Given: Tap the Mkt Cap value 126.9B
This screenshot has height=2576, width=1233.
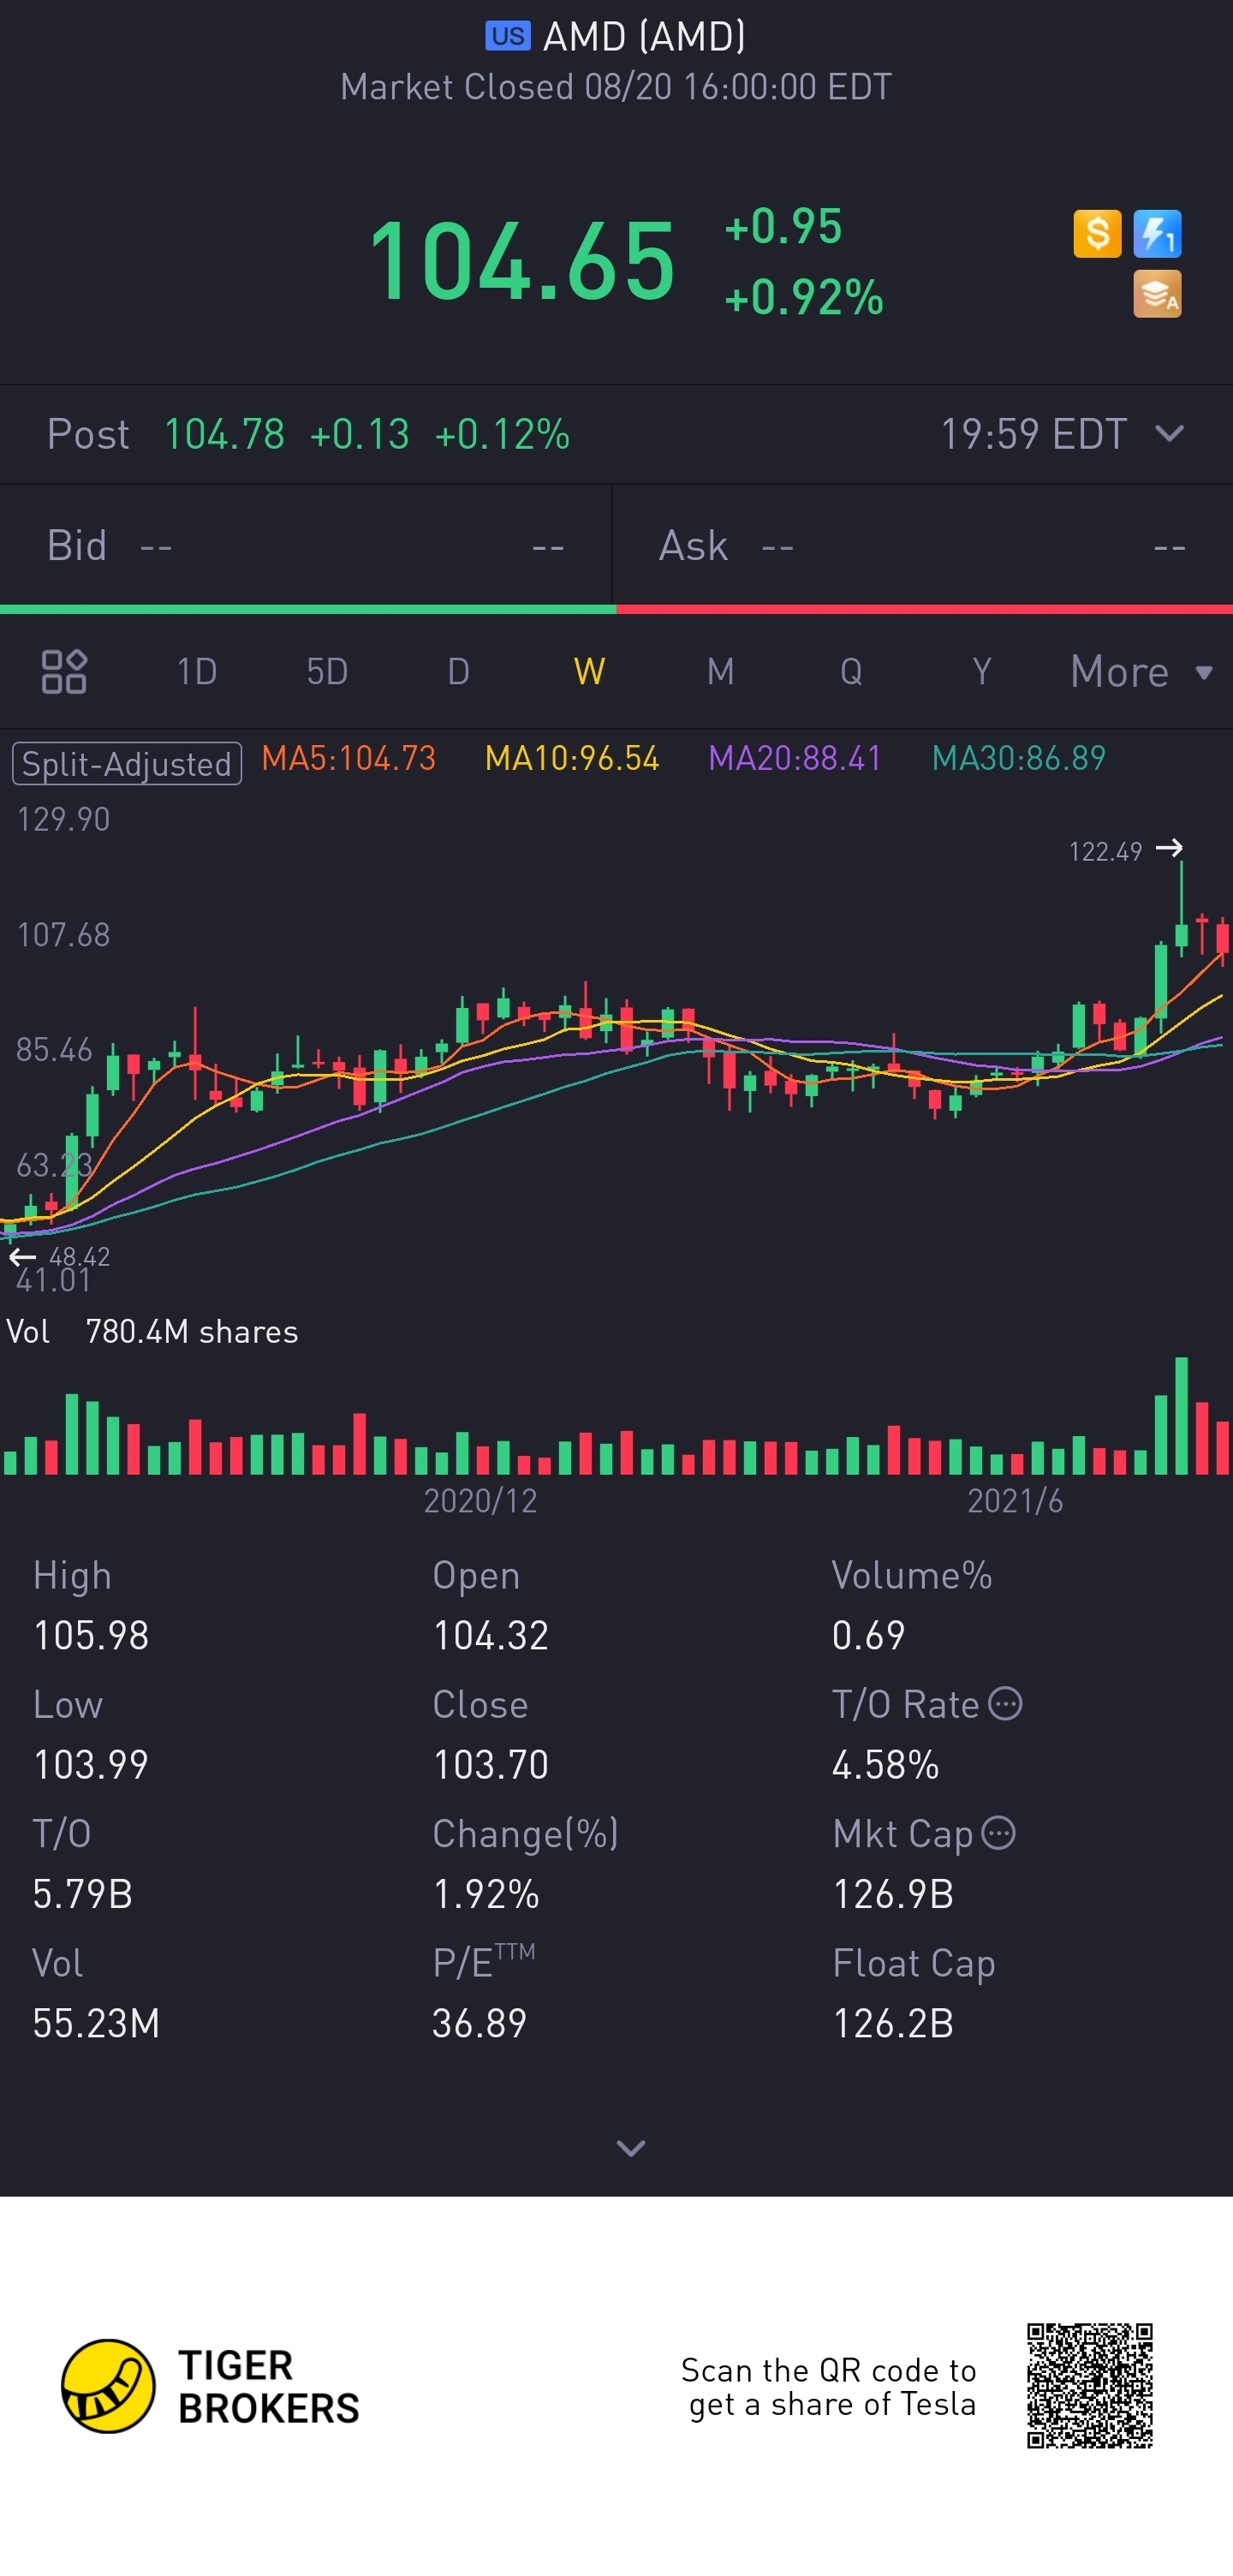Looking at the screenshot, I should pyautogui.click(x=893, y=1894).
